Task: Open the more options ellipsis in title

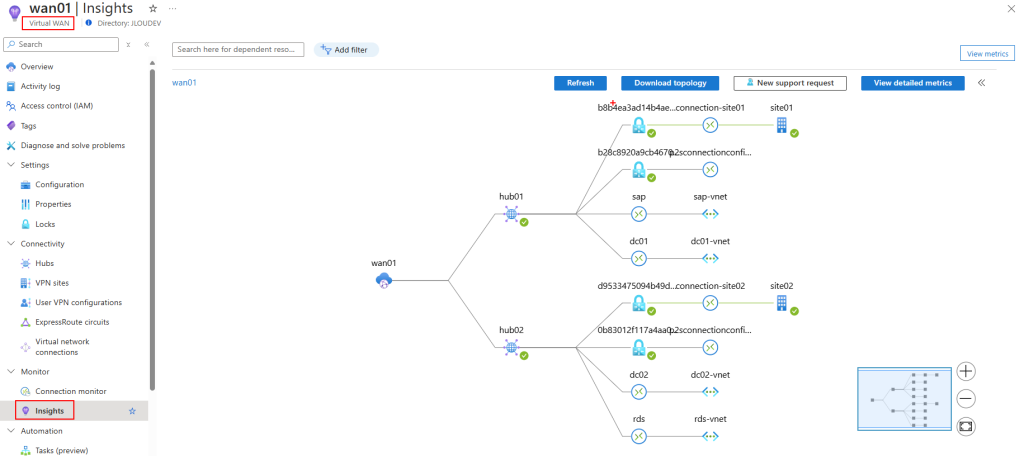Action: [172, 8]
